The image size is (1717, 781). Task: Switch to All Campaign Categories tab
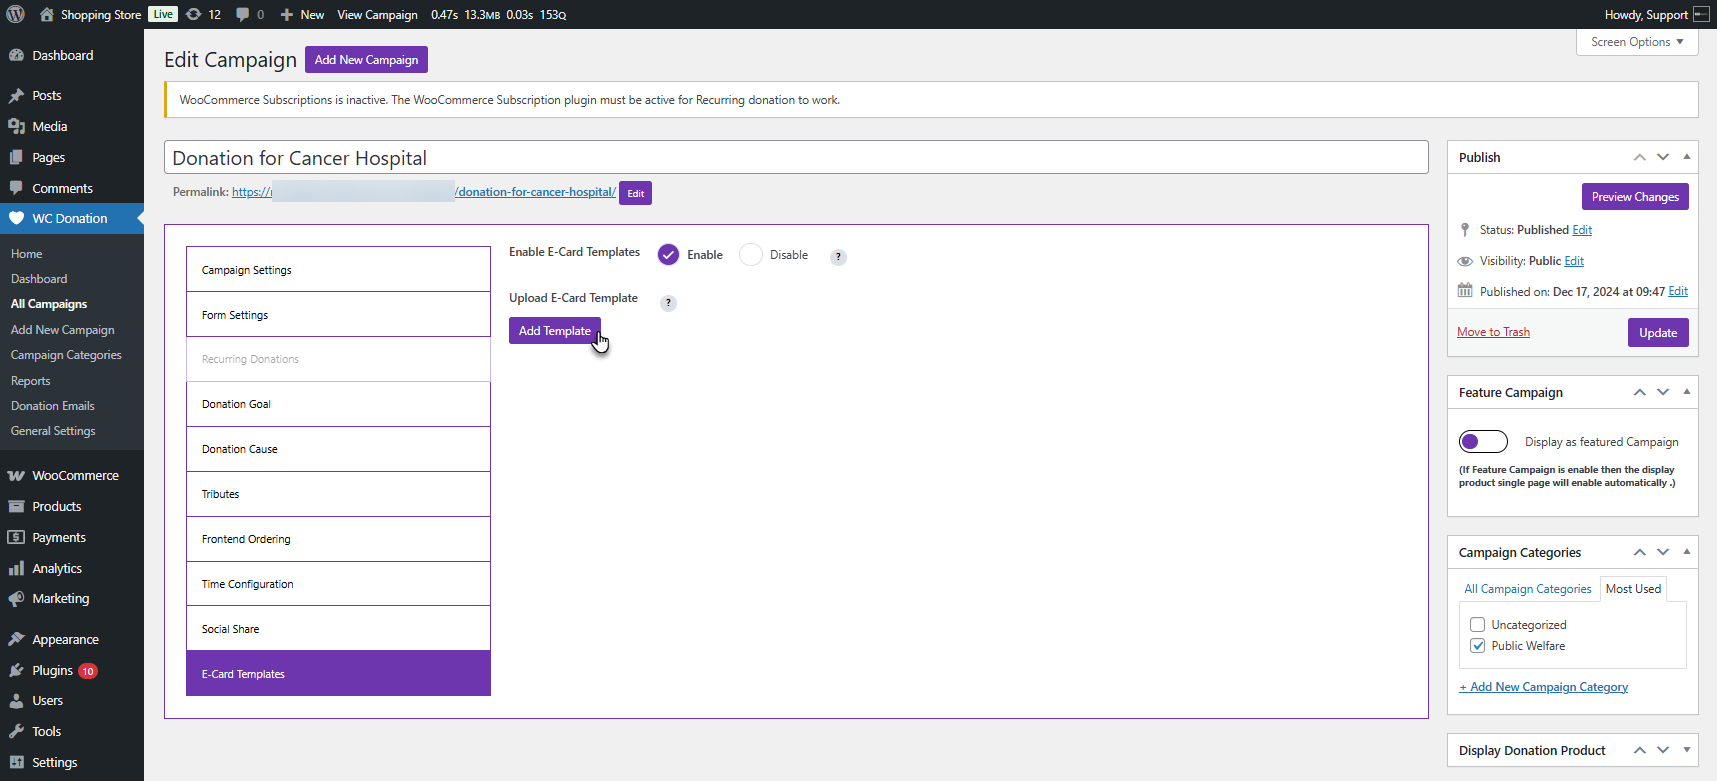(1527, 589)
